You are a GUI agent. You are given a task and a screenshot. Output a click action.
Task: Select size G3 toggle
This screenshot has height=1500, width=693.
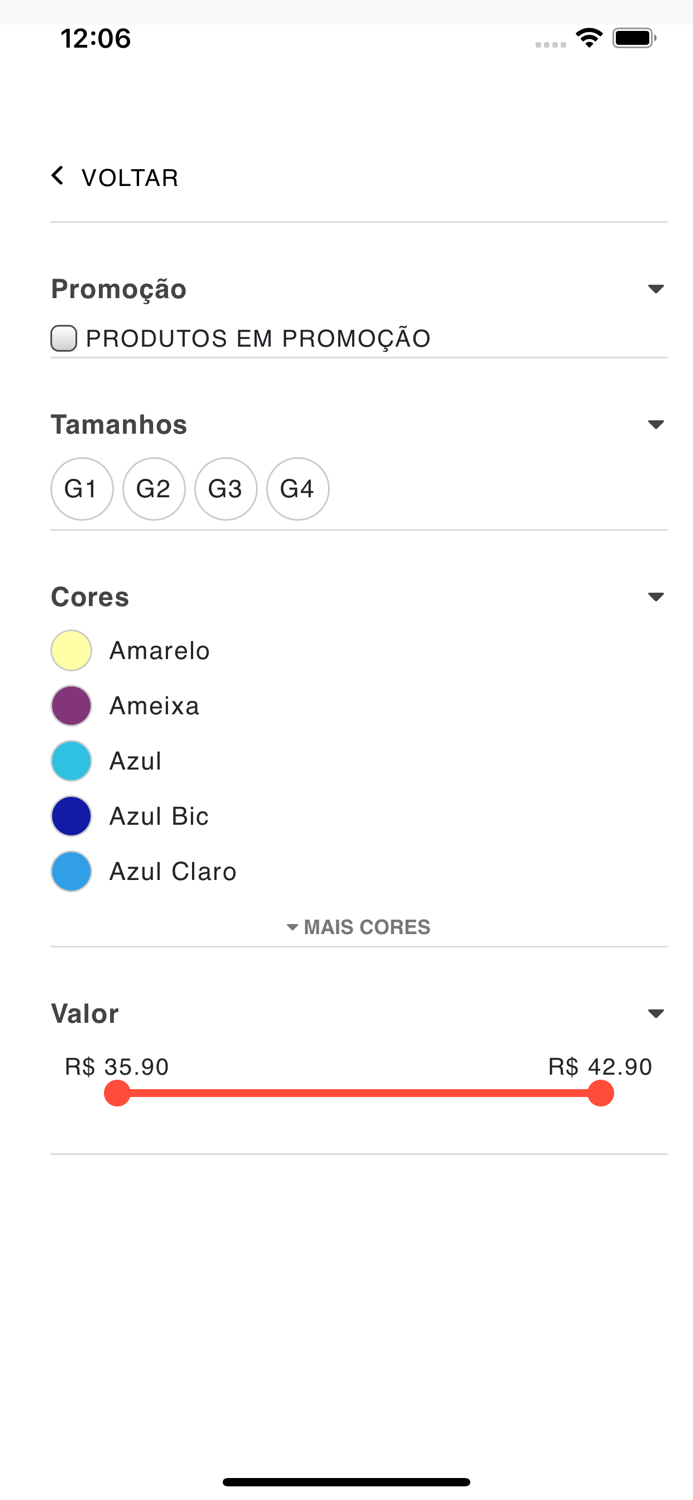[226, 488]
